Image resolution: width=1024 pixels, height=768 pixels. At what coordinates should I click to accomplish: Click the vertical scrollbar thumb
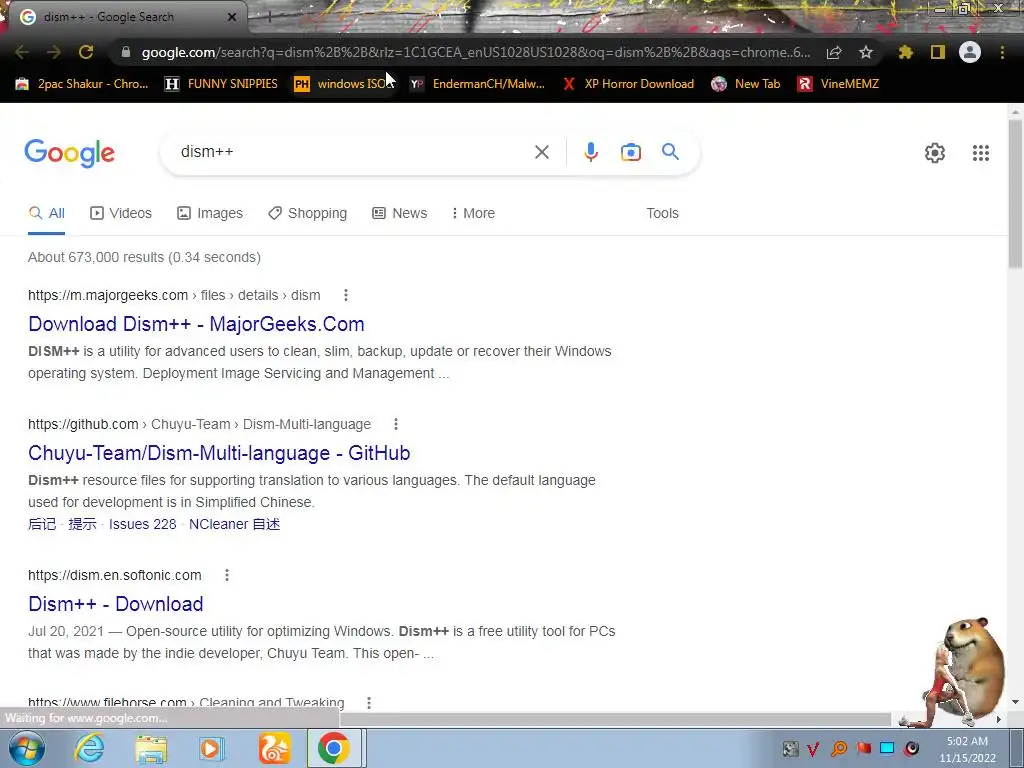tap(1015, 194)
